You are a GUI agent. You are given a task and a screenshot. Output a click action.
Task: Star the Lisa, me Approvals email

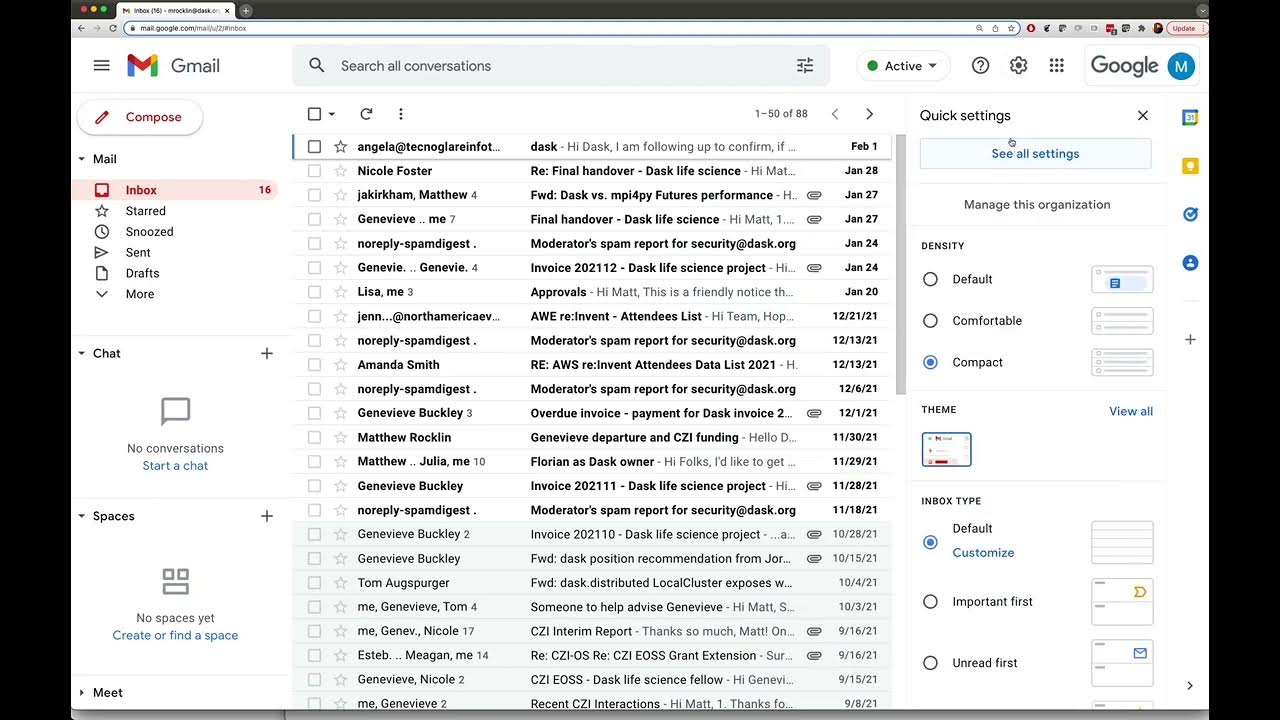340,292
